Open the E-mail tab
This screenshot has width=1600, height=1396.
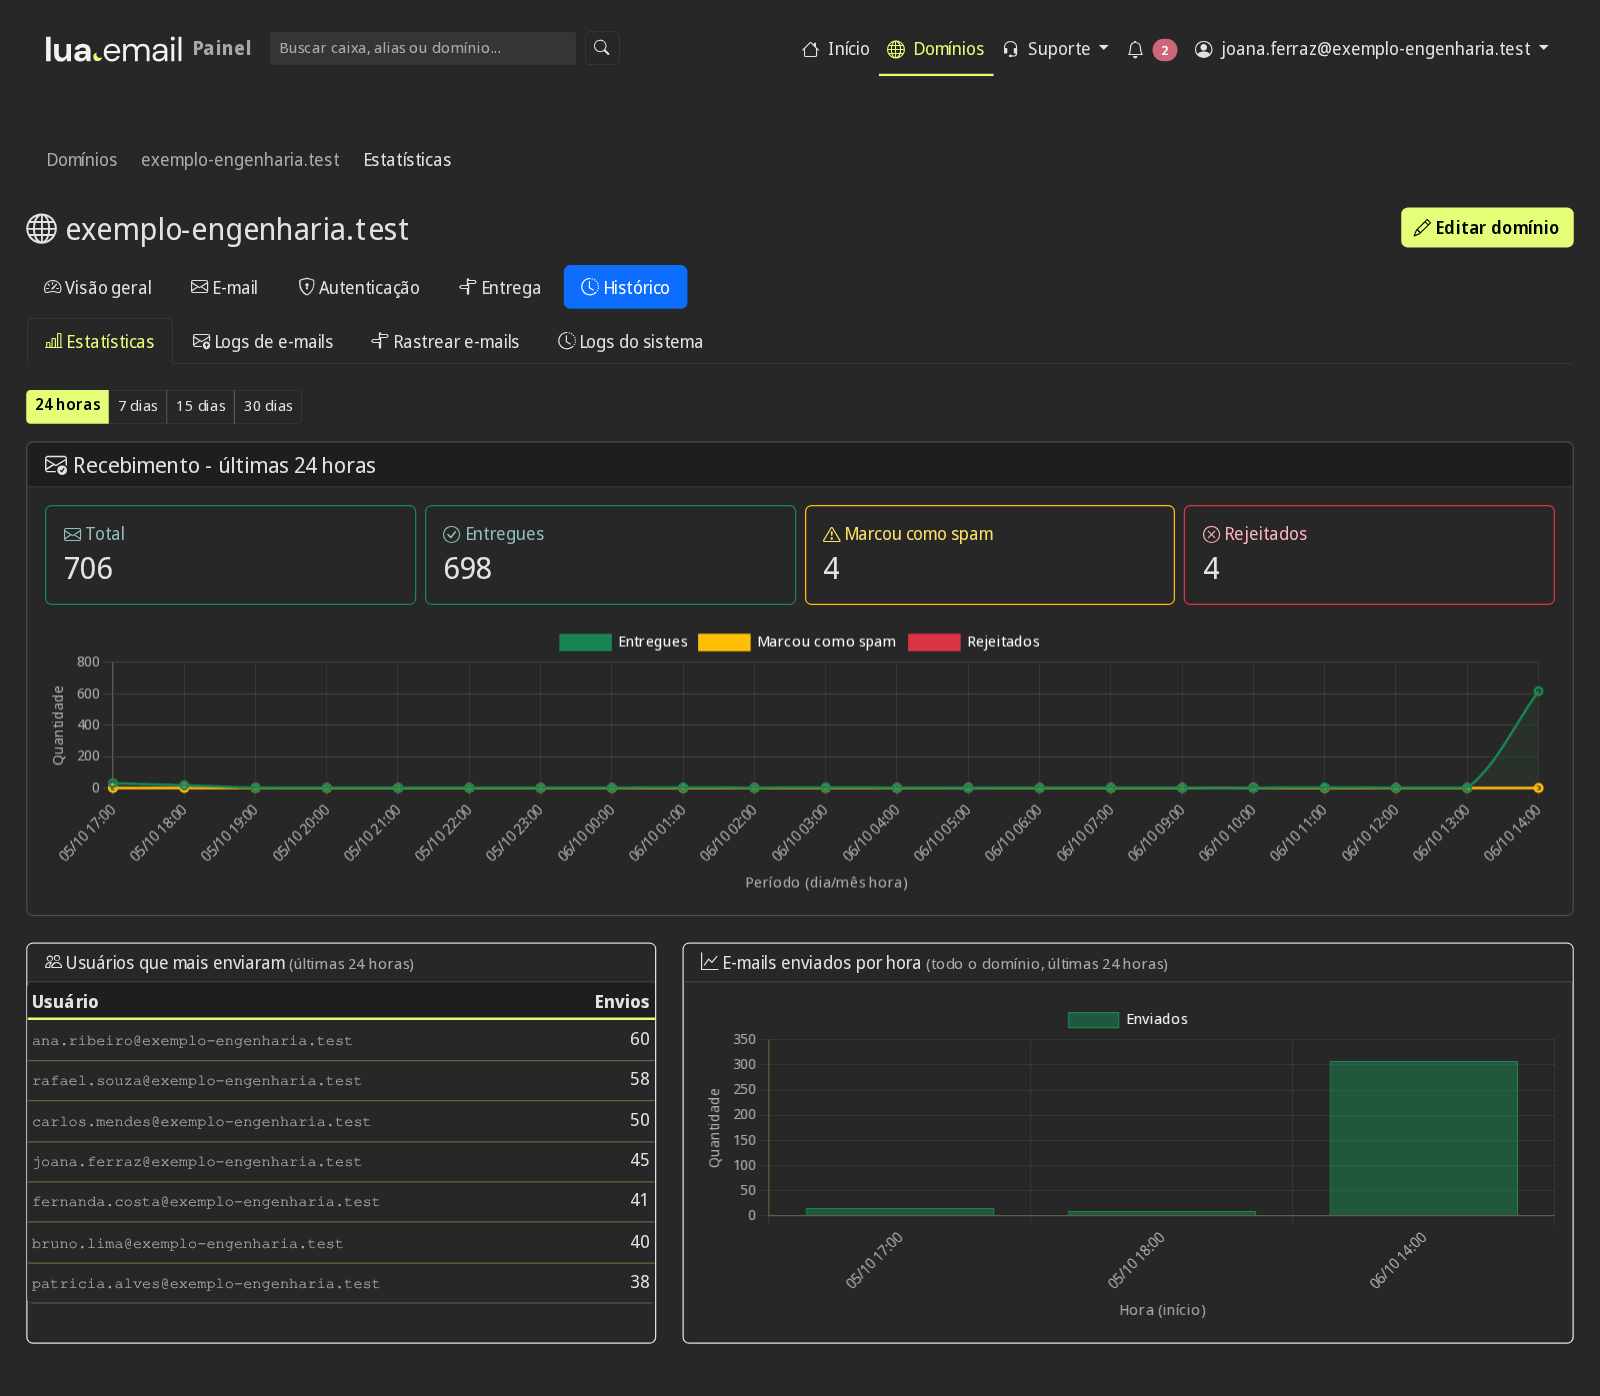tap(224, 288)
